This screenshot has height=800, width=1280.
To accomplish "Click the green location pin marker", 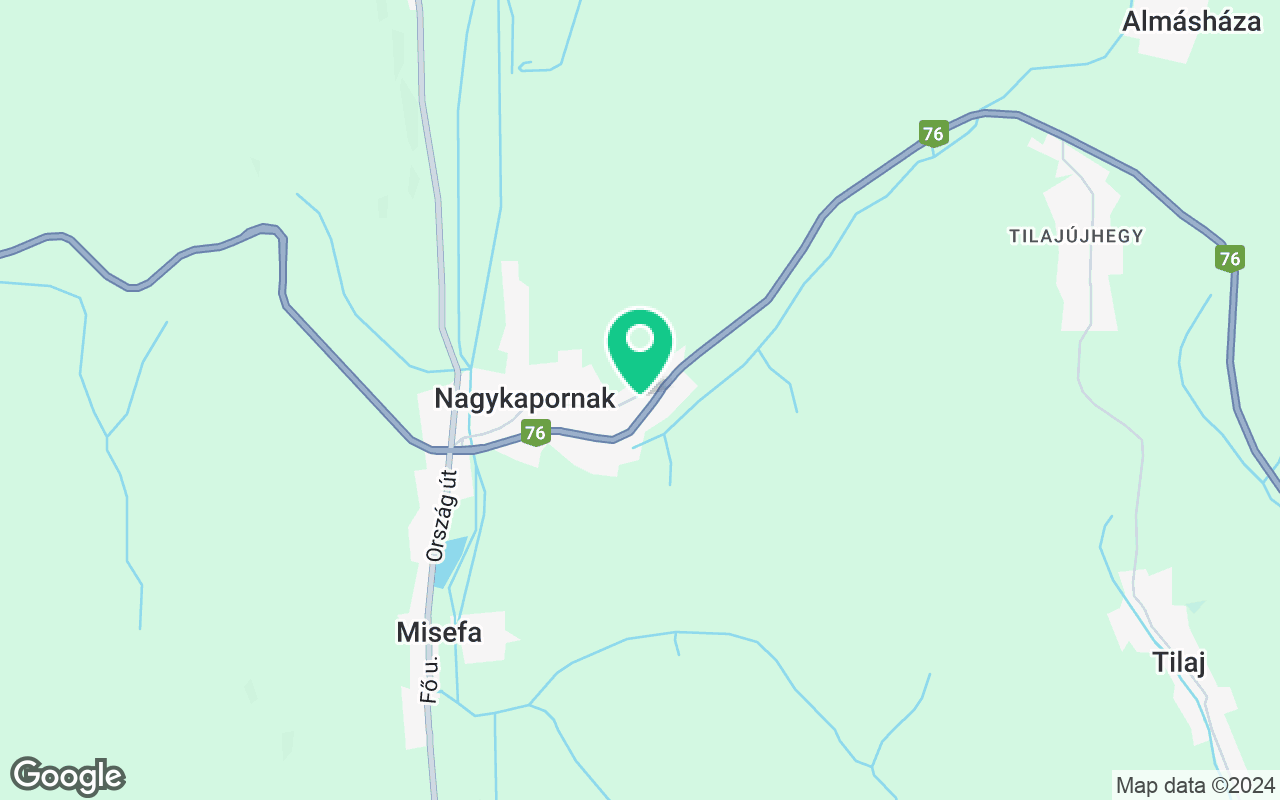I will tap(640, 351).
